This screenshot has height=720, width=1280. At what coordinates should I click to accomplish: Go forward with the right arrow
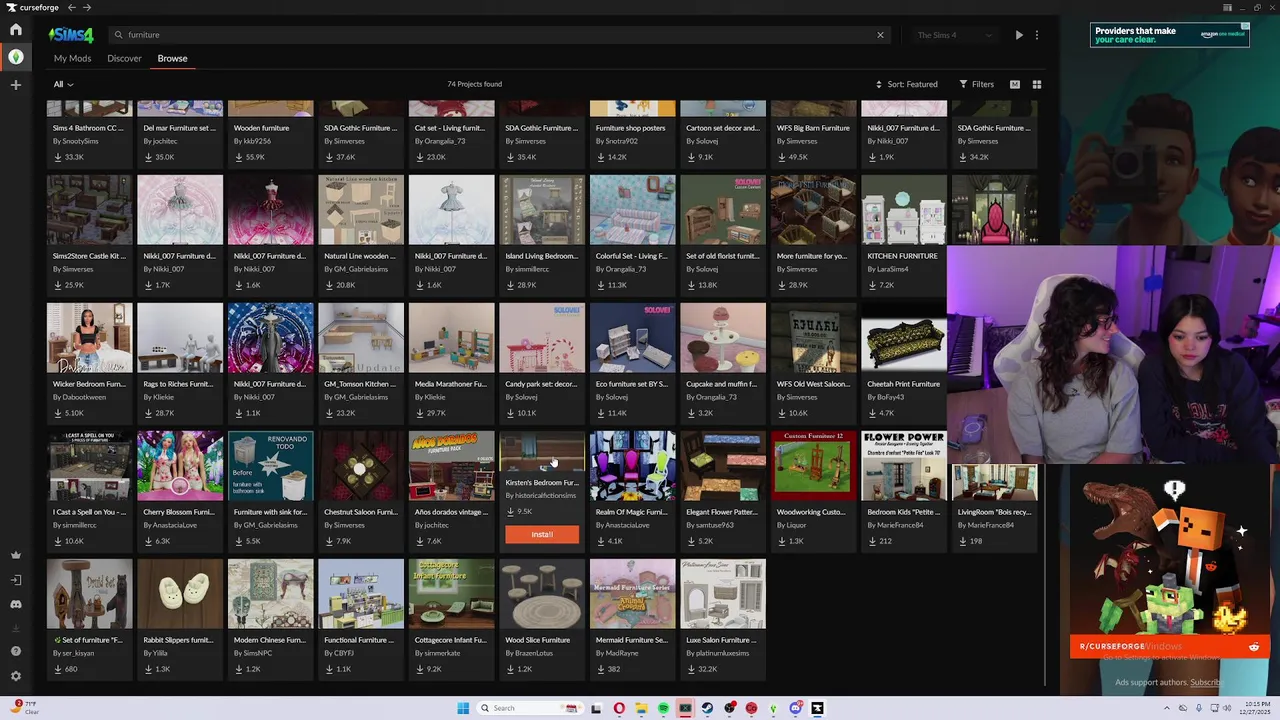coord(87,7)
